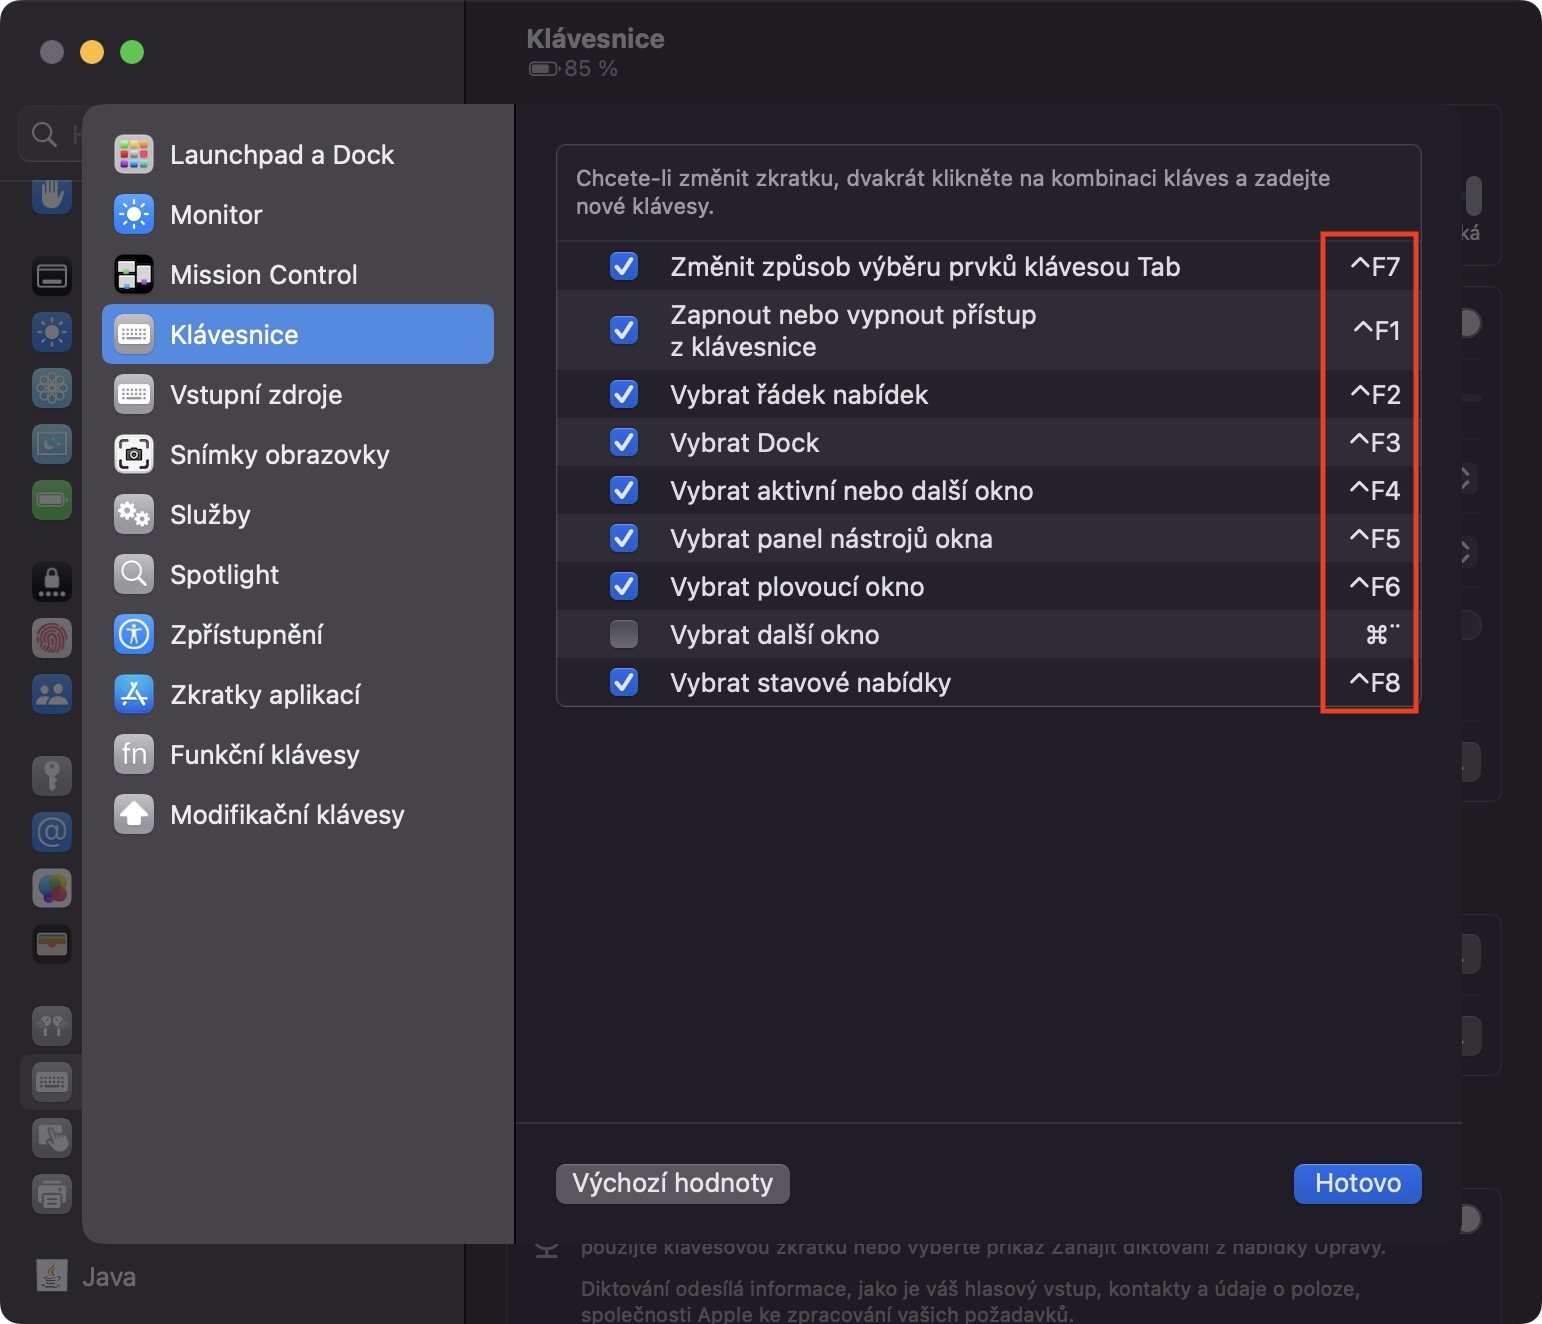Uncheck Vybrat stavové nabídky

point(624,683)
